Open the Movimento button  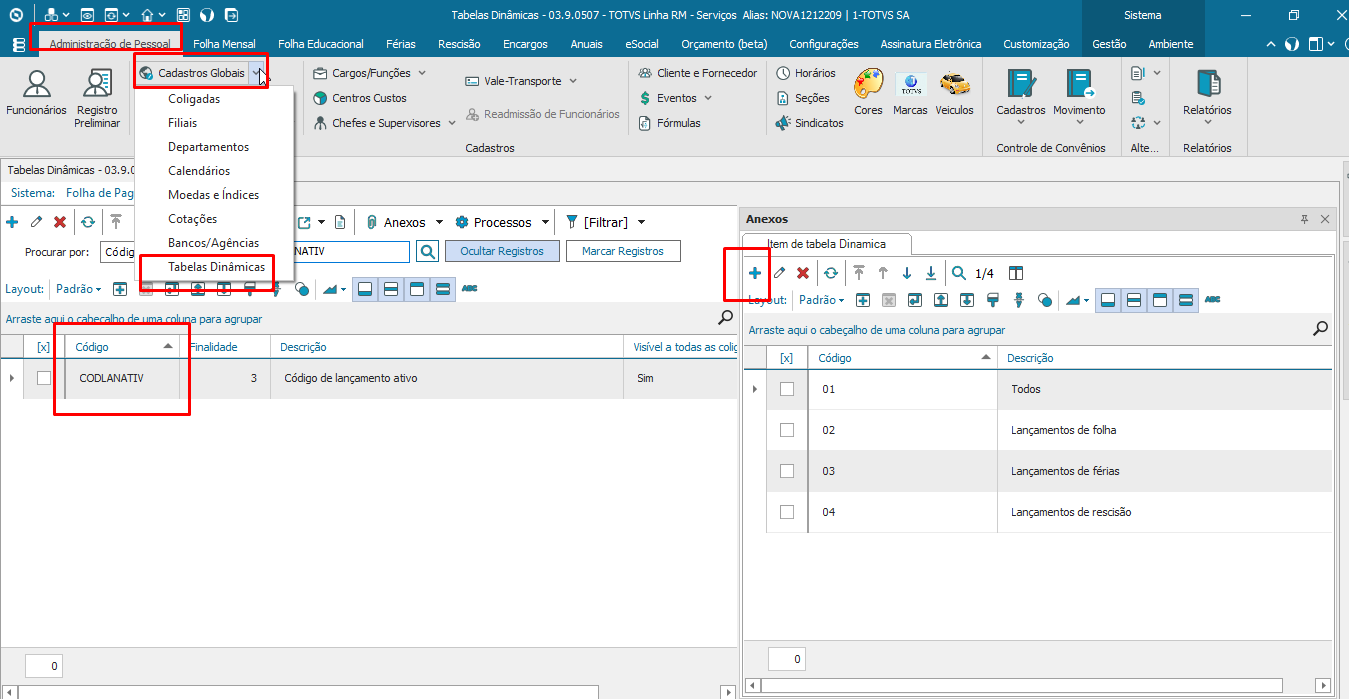click(1079, 97)
